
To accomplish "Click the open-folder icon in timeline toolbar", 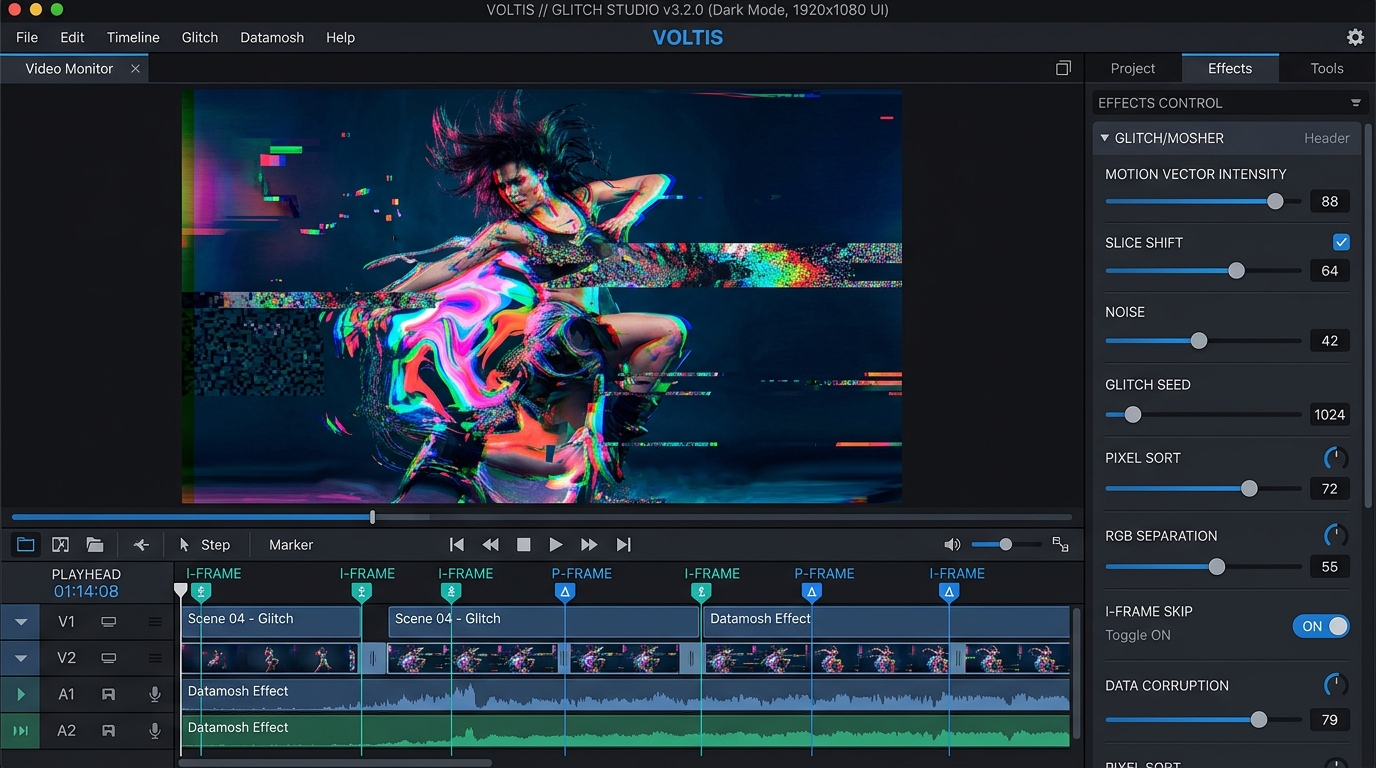I will point(95,545).
